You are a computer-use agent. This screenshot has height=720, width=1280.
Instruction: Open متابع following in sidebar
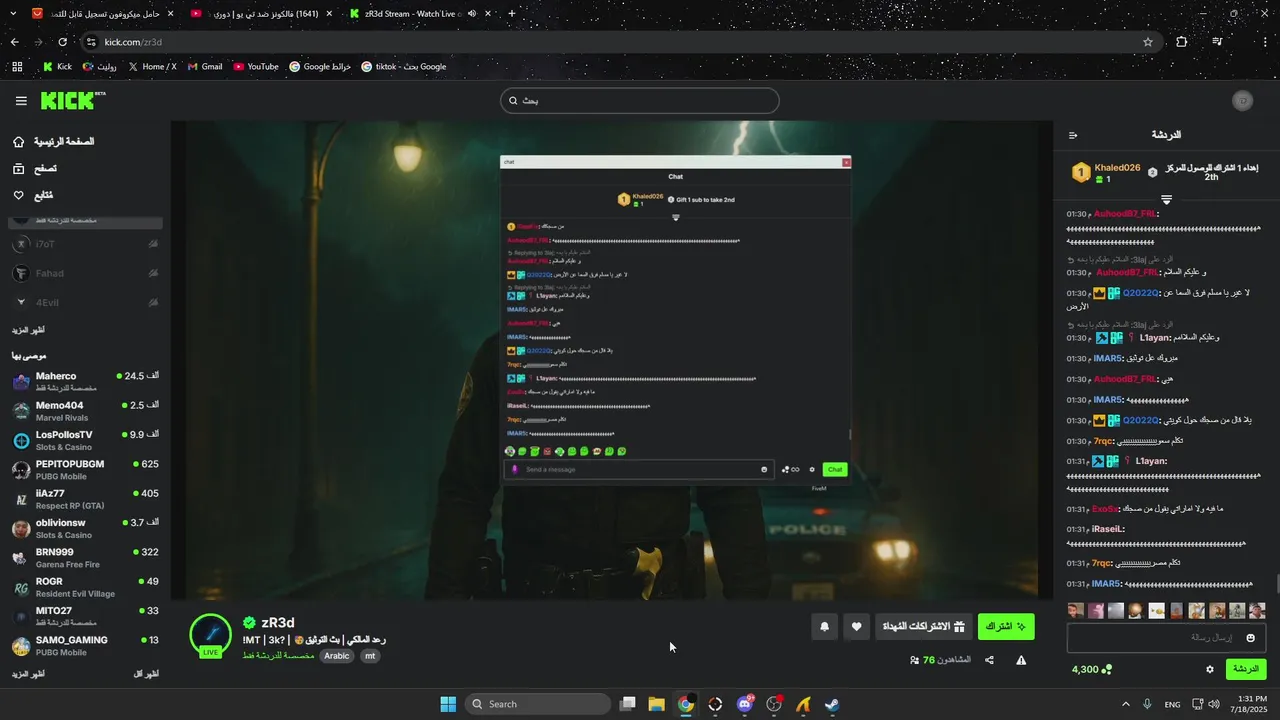point(33,195)
